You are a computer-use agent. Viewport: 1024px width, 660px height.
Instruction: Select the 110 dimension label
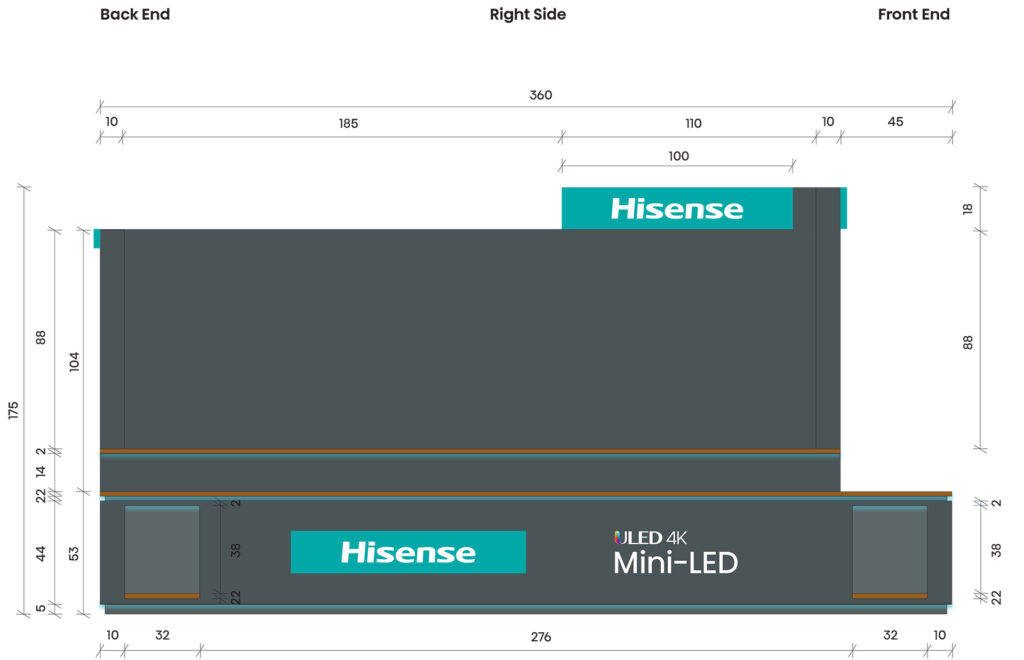693,123
